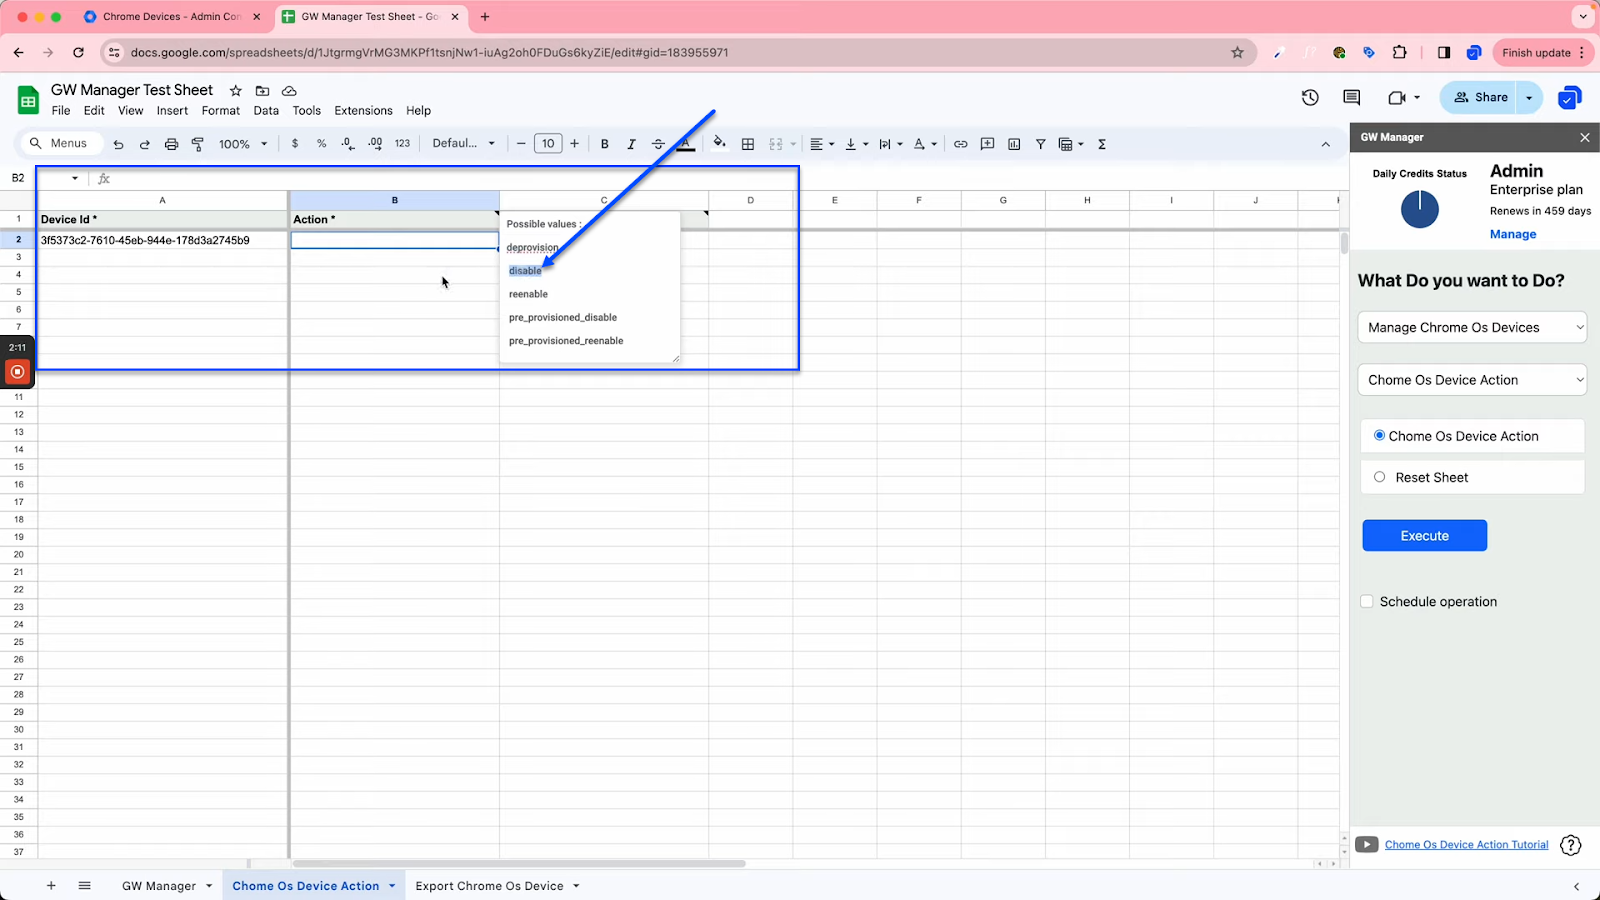Click the font size input field
1600x900 pixels.
548,144
